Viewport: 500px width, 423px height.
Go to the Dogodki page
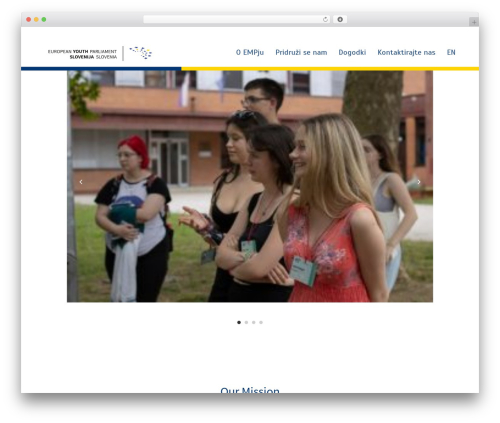point(352,52)
